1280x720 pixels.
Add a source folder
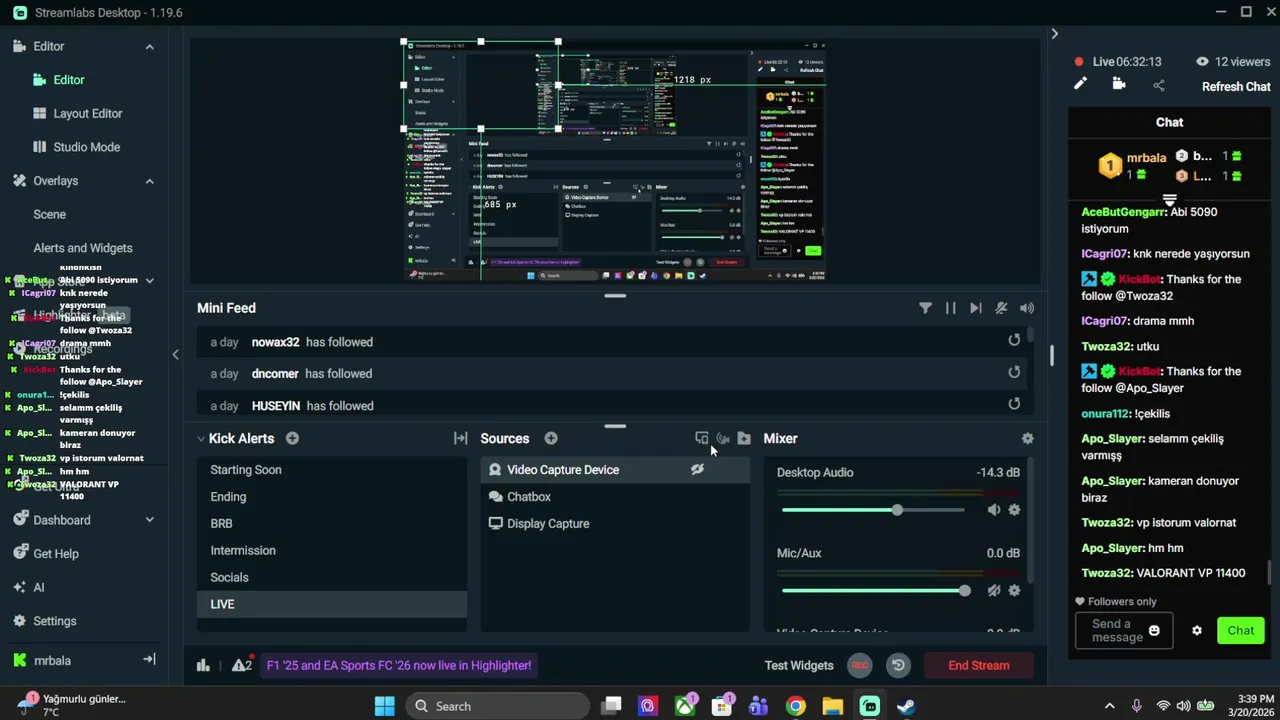744,438
